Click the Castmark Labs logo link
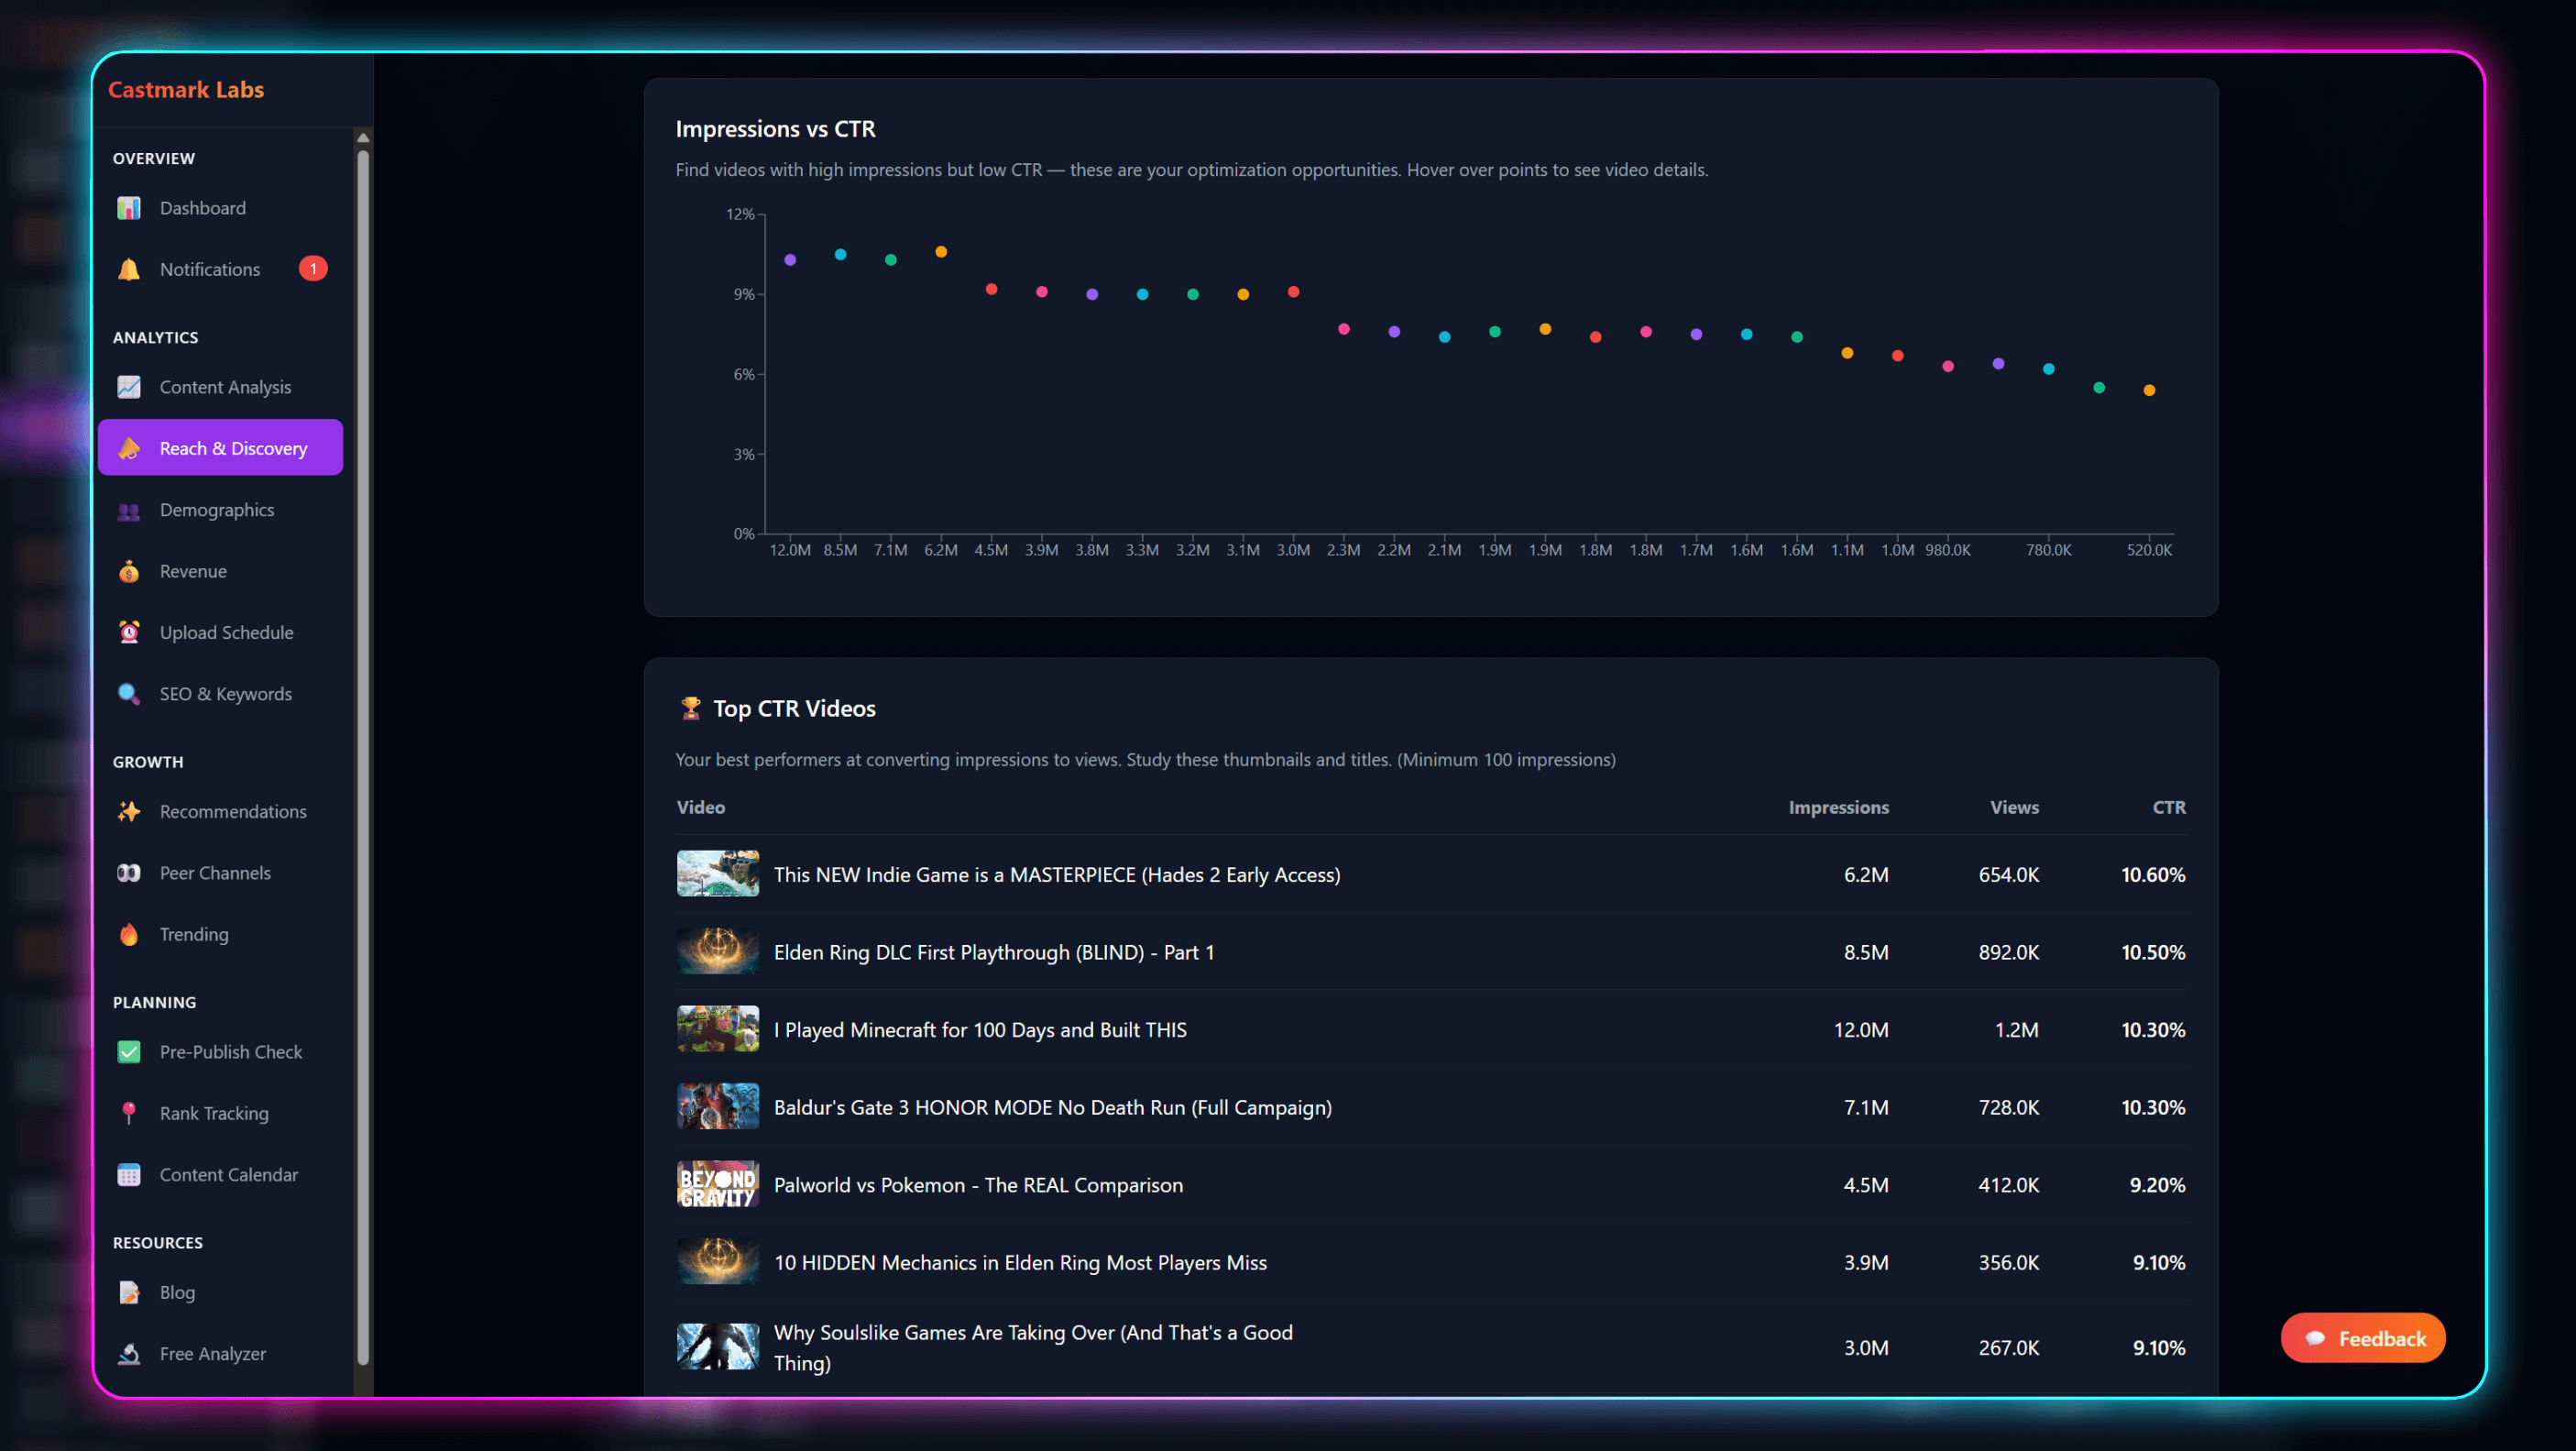This screenshot has height=1451, width=2576. click(x=186, y=90)
